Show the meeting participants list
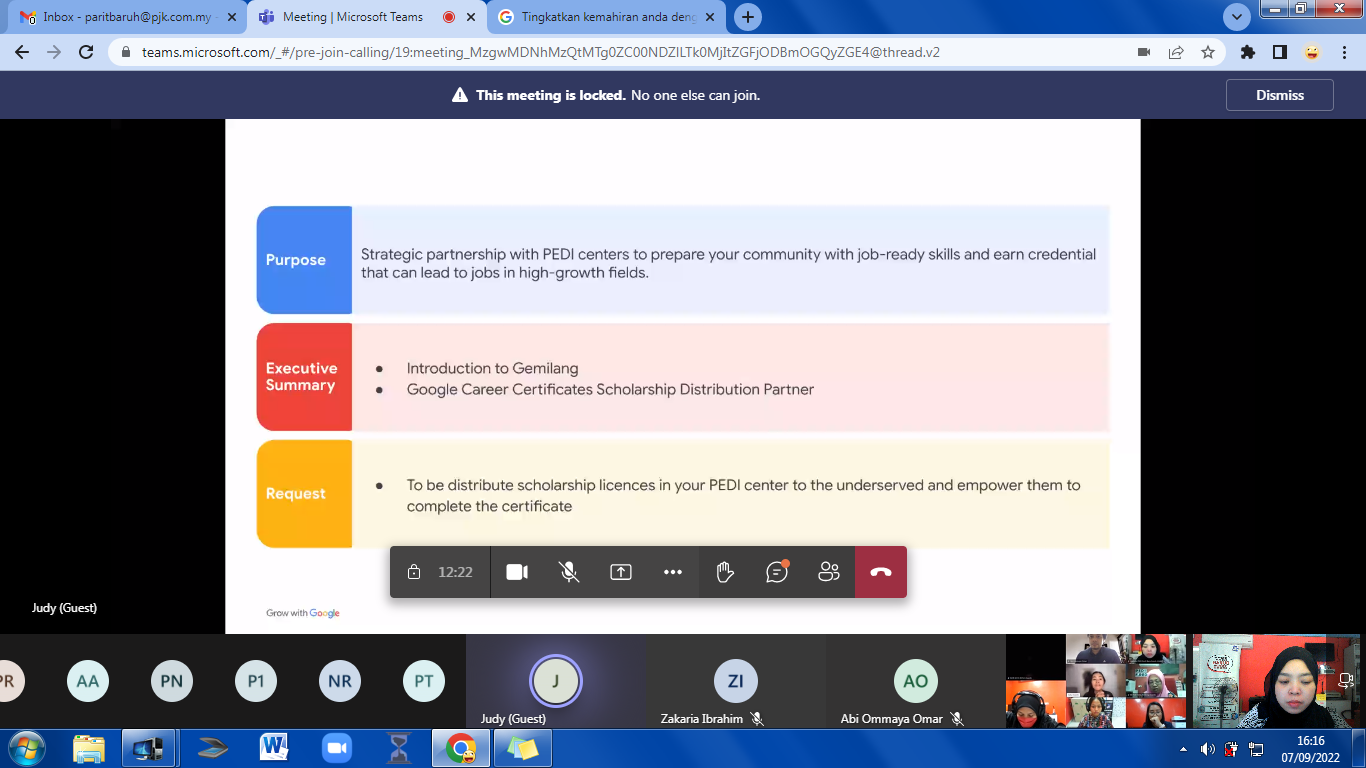Viewport: 1366px width, 768px height. coord(829,572)
